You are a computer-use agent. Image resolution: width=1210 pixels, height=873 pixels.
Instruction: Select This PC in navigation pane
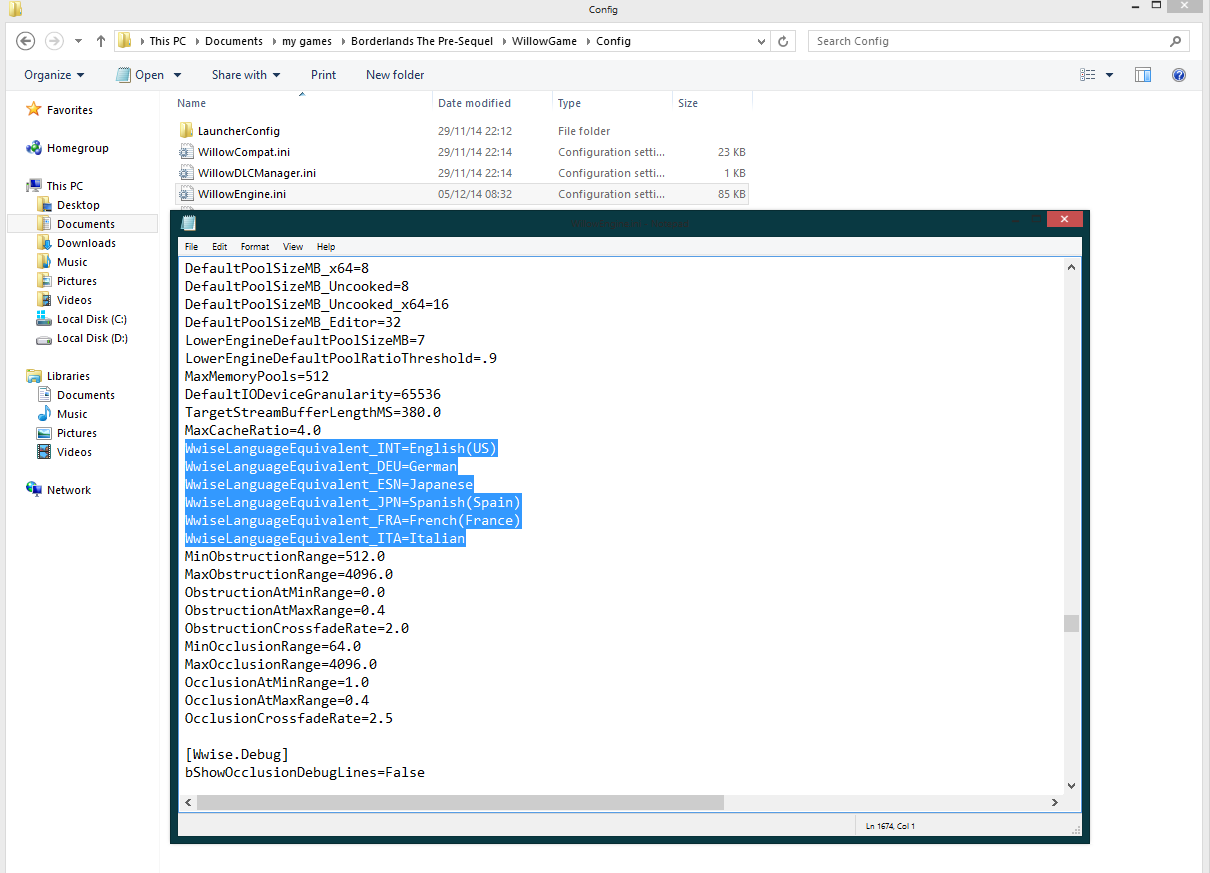coord(64,186)
